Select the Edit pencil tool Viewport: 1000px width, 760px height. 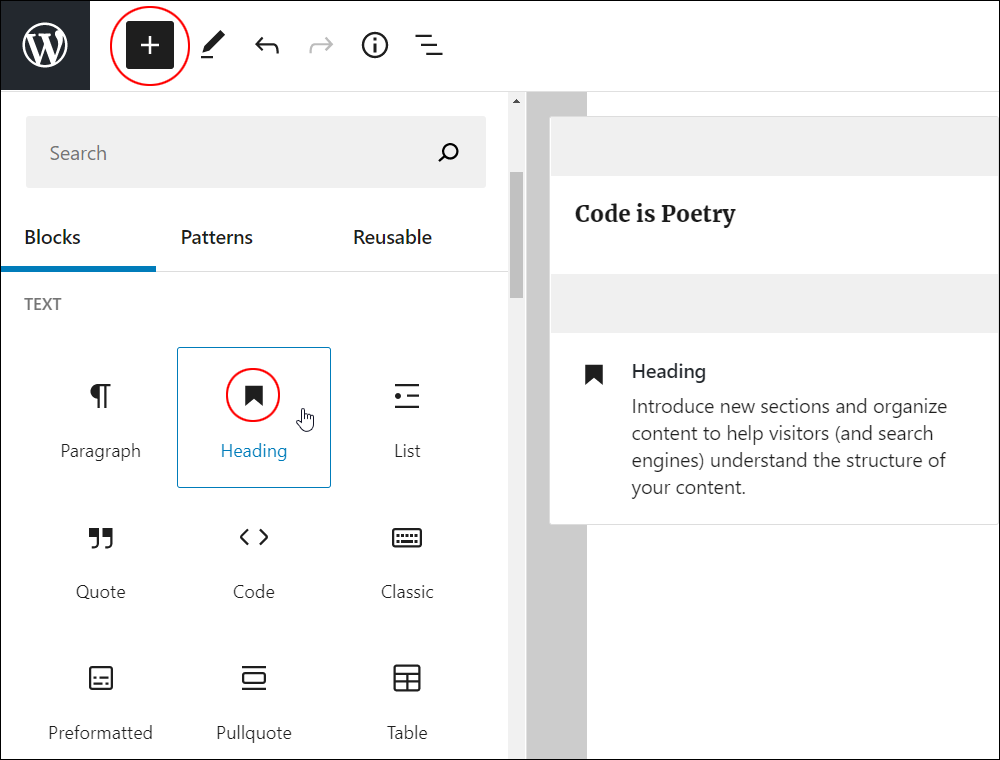(x=213, y=45)
